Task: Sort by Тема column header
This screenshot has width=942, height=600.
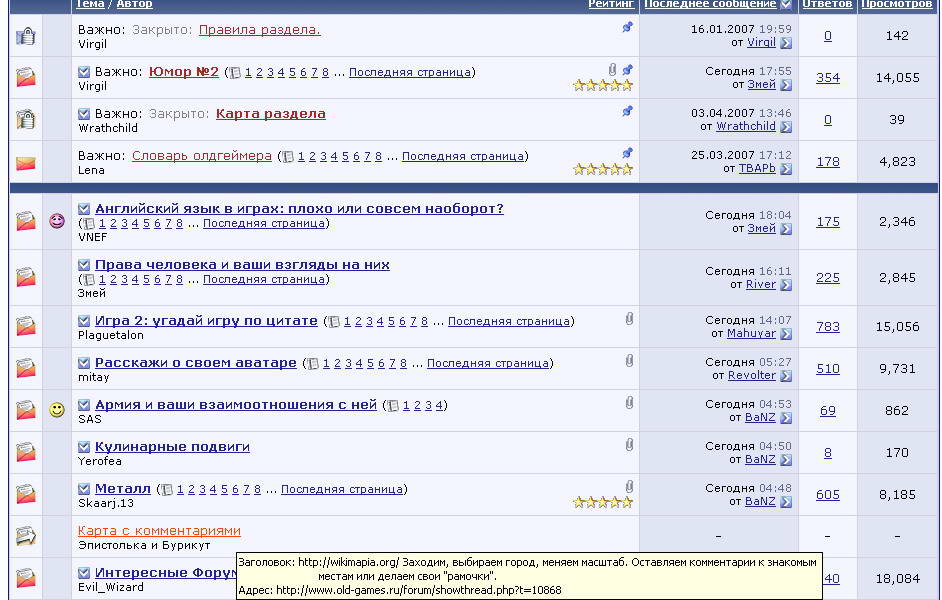Action: pyautogui.click(x=90, y=4)
